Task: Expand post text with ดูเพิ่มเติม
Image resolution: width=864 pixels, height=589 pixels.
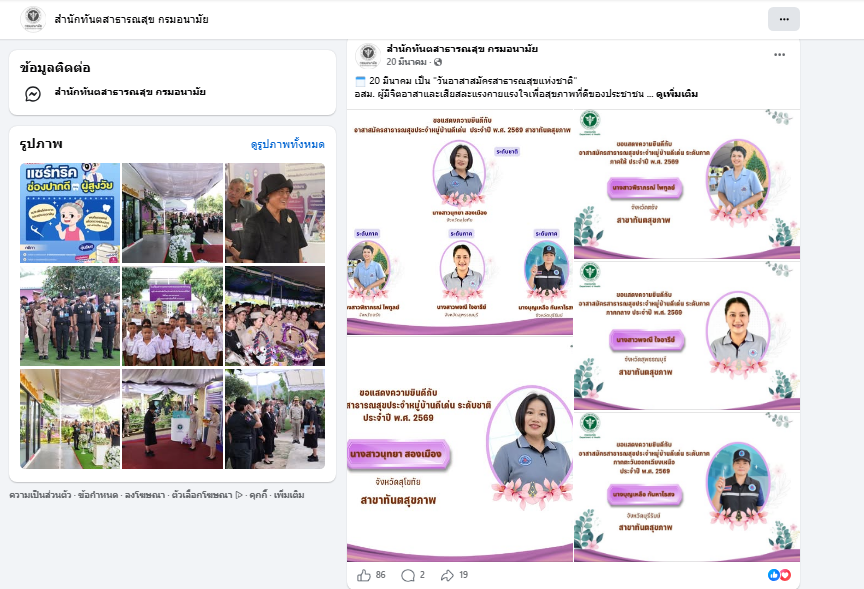Action: click(x=677, y=93)
